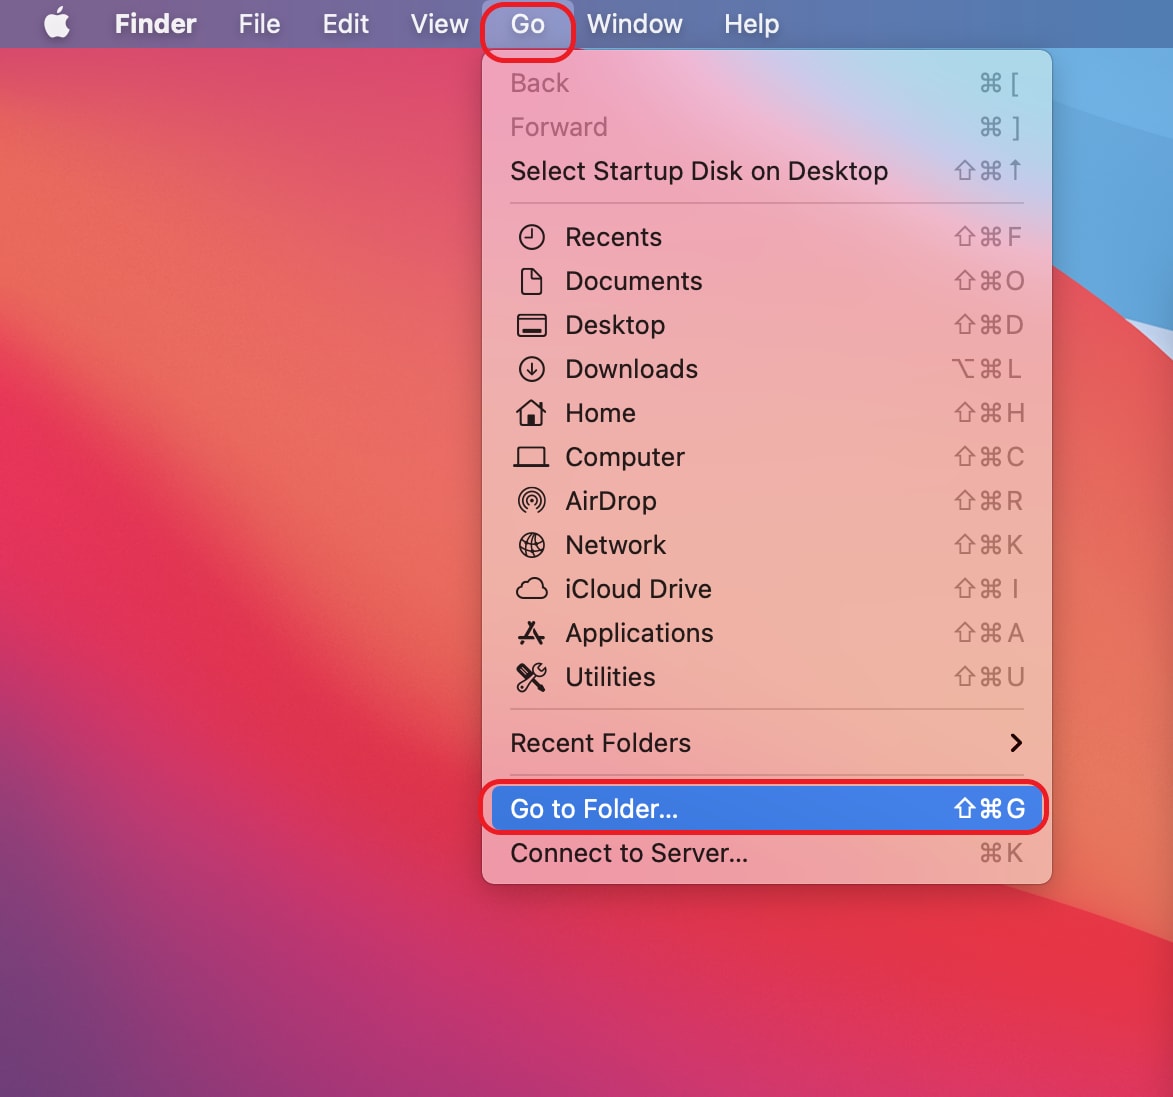Open Recent Folders submenu entry

pos(767,743)
